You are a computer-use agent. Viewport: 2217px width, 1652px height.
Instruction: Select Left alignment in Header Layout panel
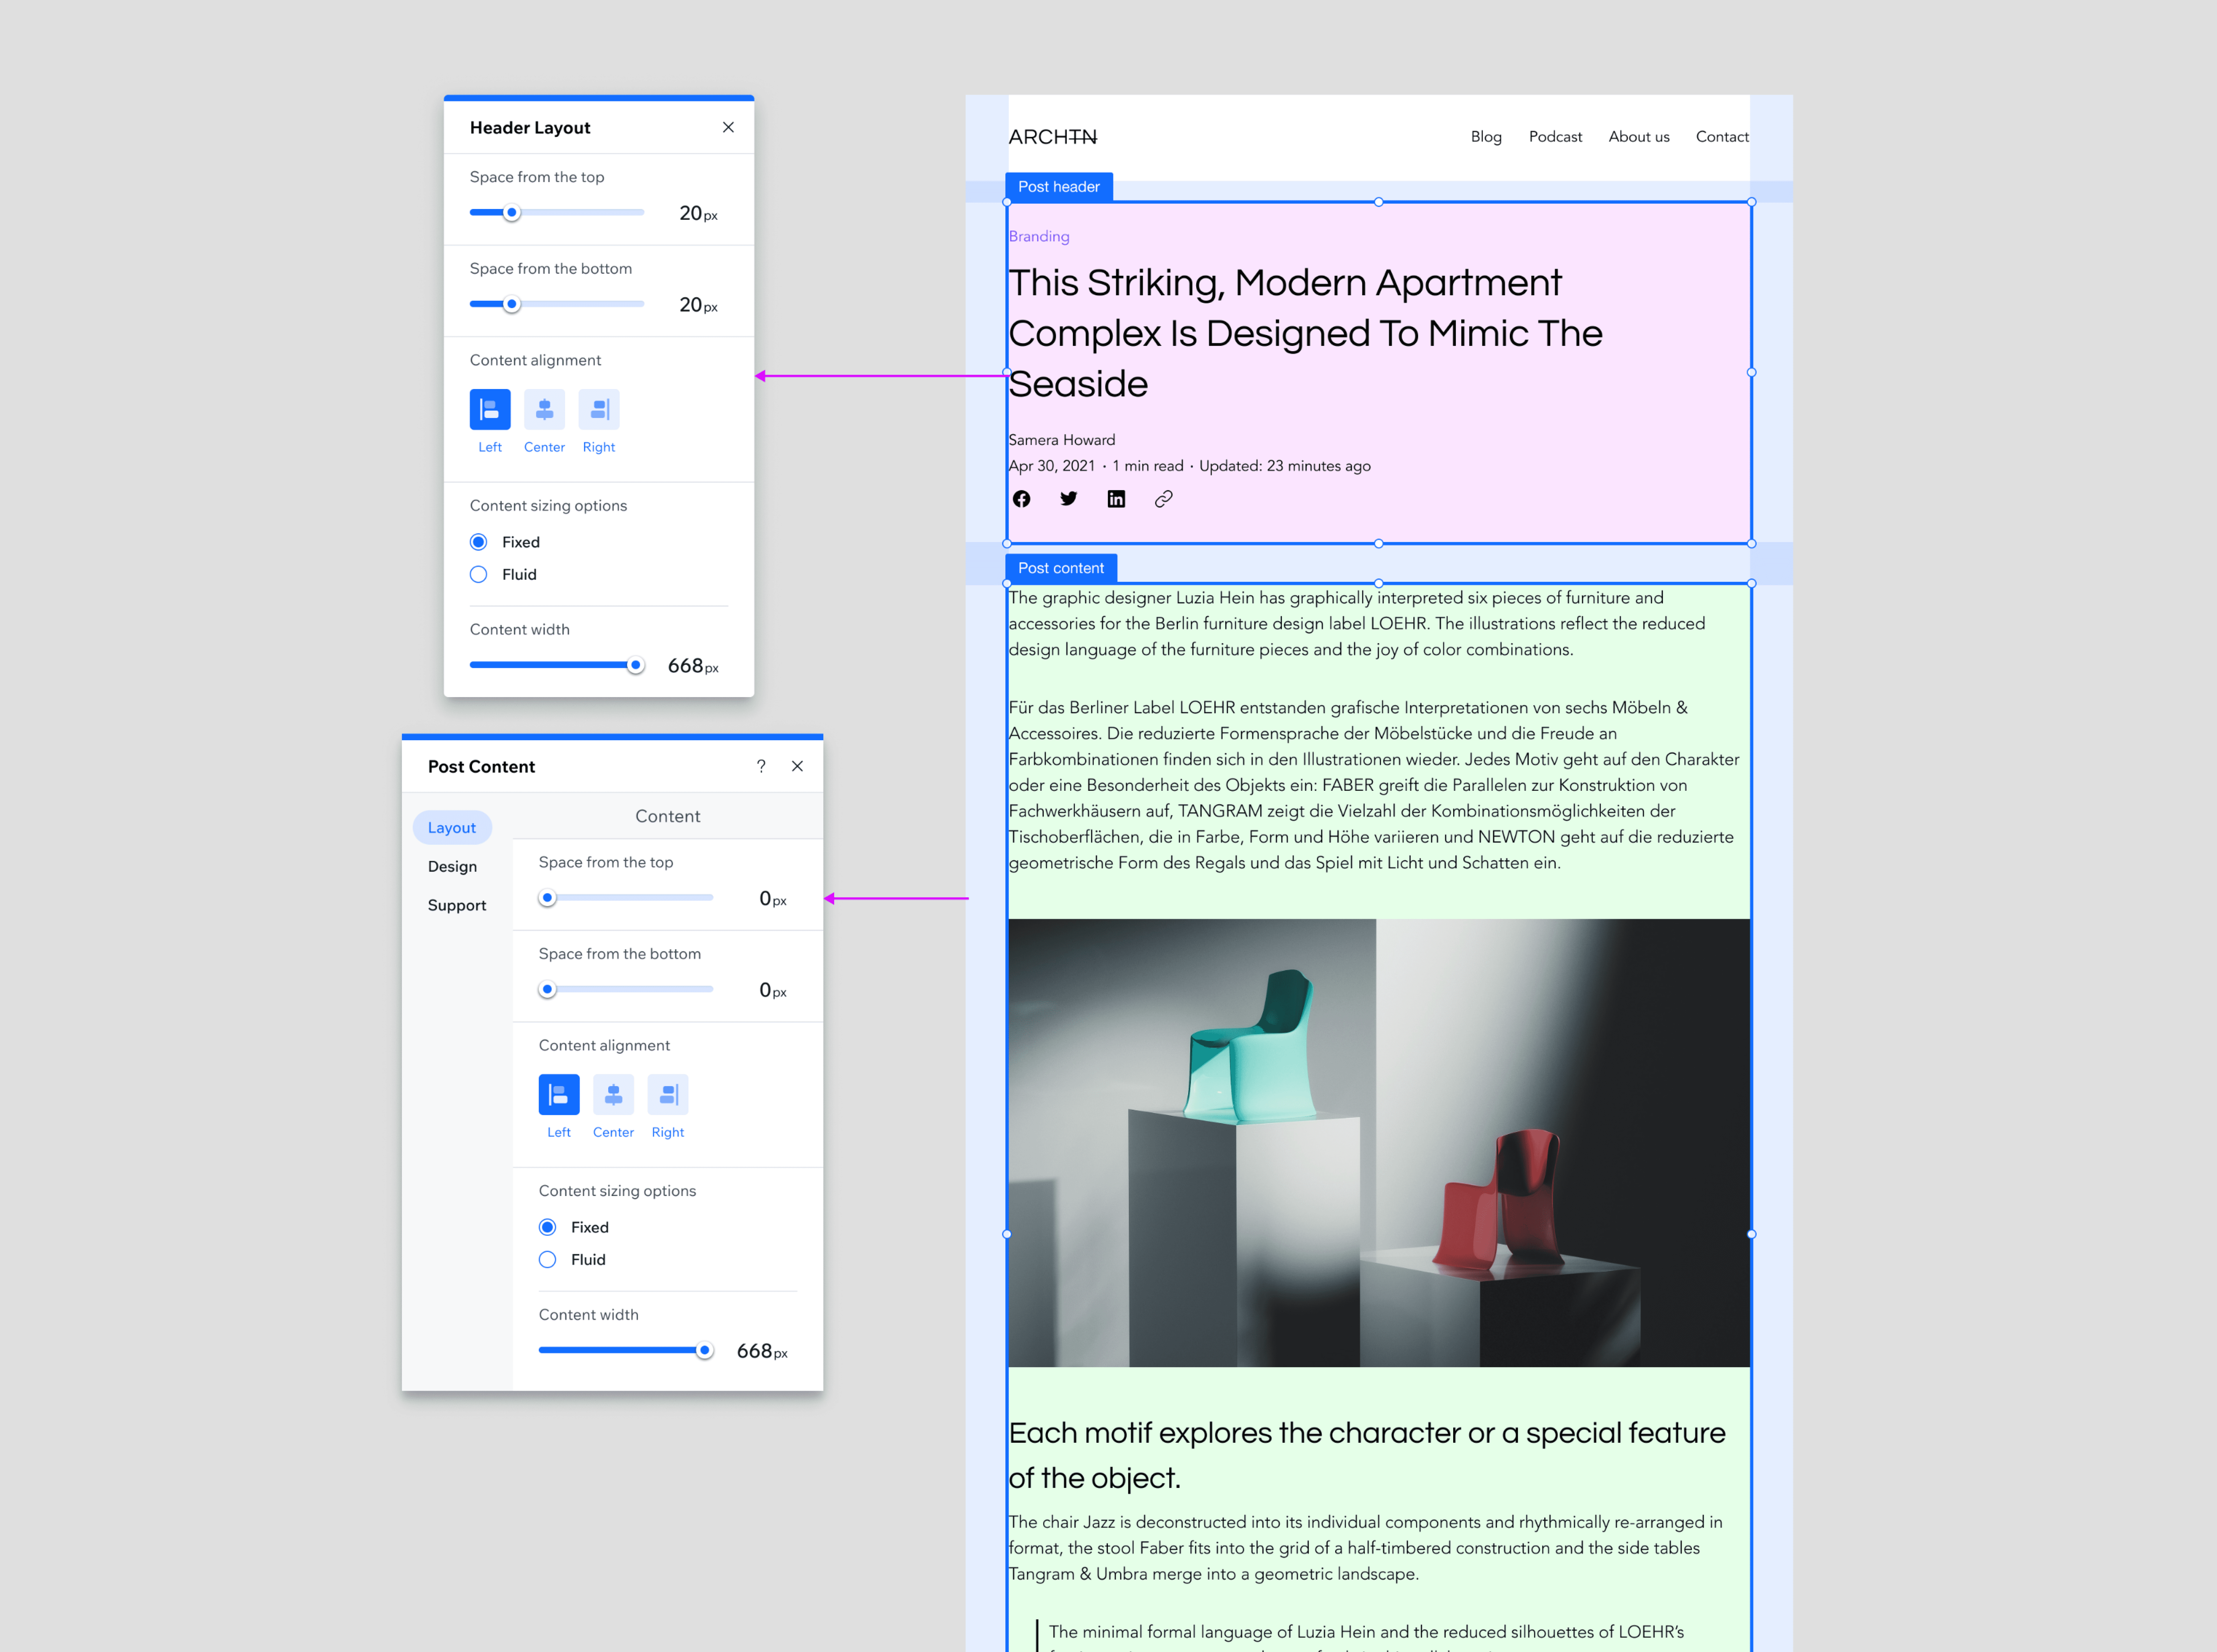click(490, 409)
